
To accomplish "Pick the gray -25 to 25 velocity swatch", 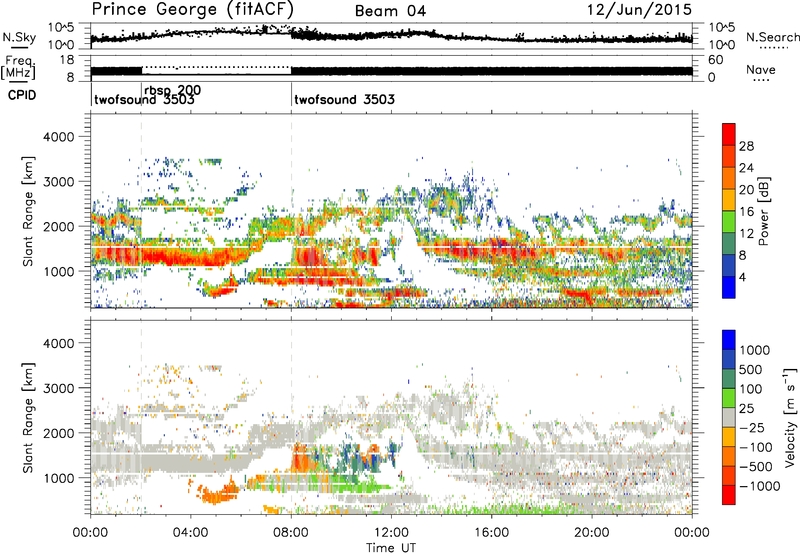I will 729,417.
